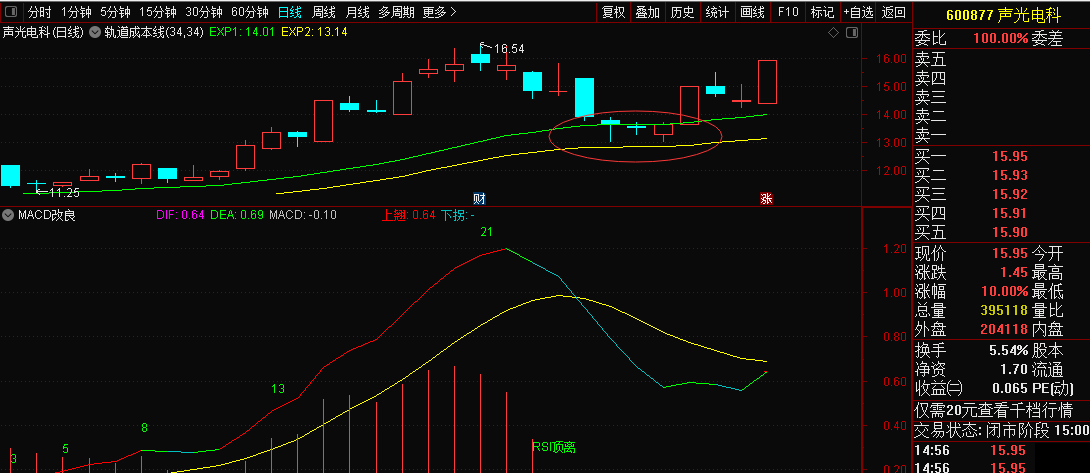This screenshot has height=473, width=1090.
Task: Click the 叠加 overlay button
Action: 648,12
